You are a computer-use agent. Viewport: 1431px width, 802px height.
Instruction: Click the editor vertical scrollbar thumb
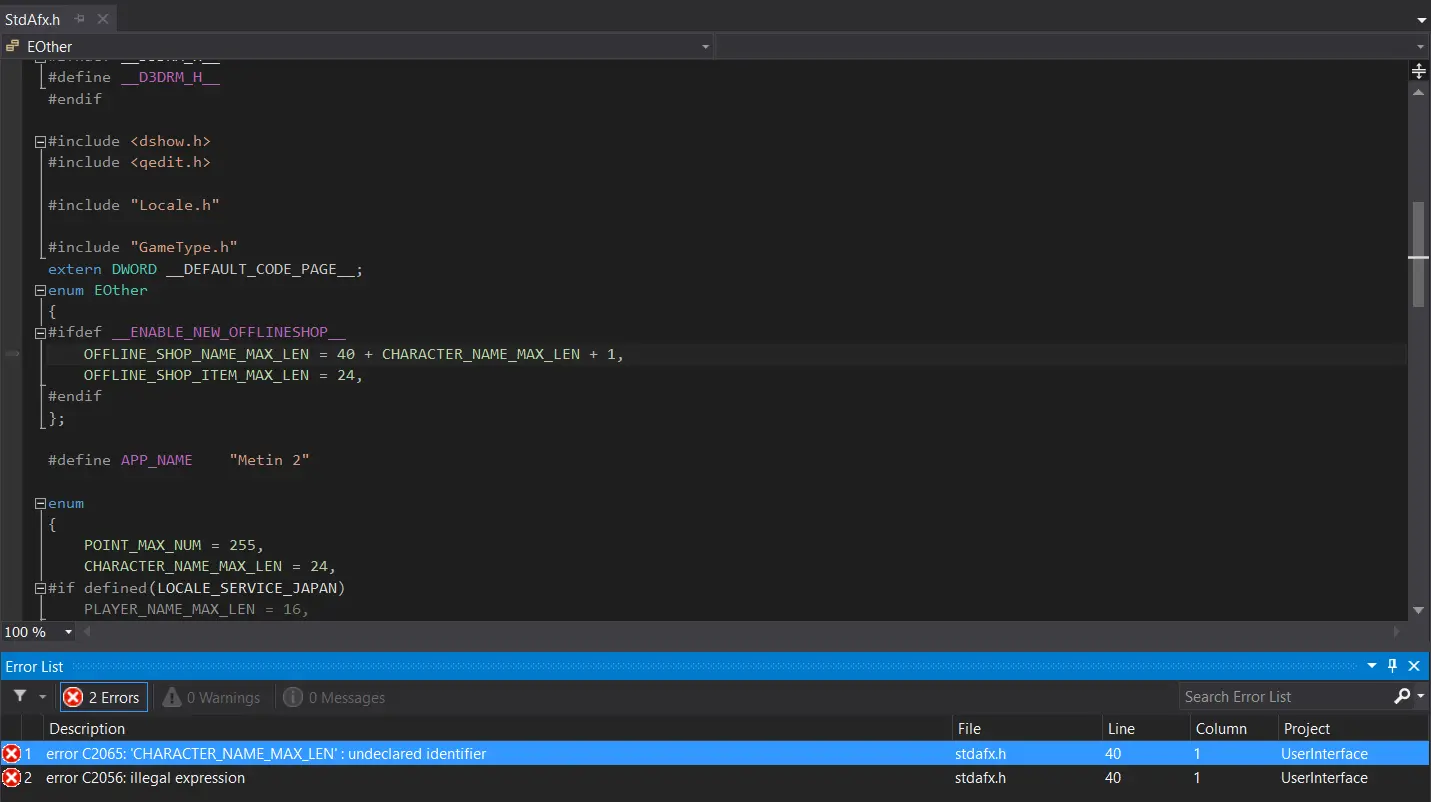point(1418,254)
